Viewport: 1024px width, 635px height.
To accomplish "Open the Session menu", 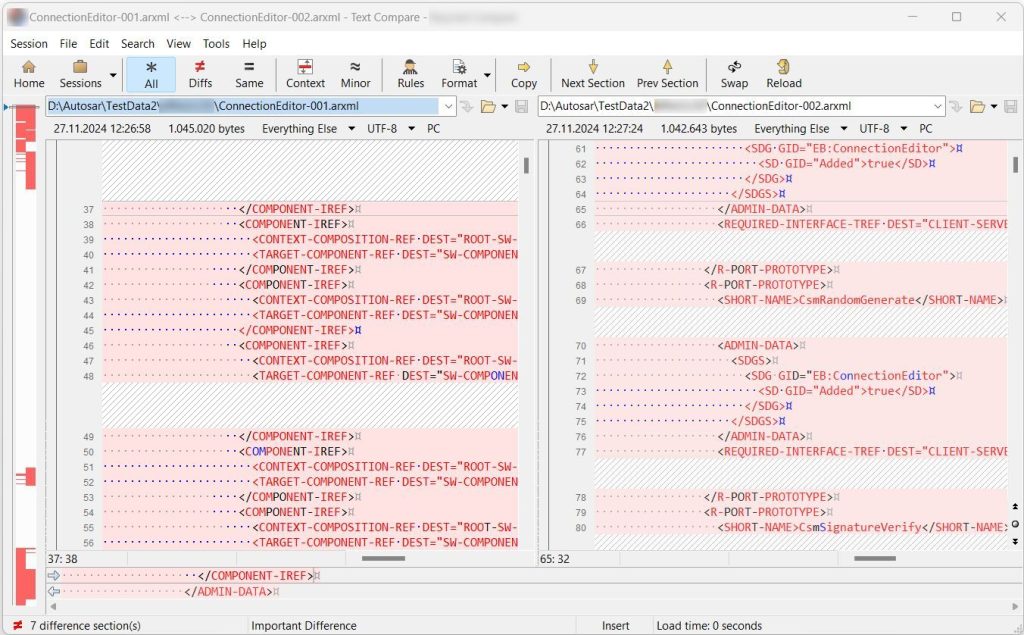I will click(x=29, y=44).
